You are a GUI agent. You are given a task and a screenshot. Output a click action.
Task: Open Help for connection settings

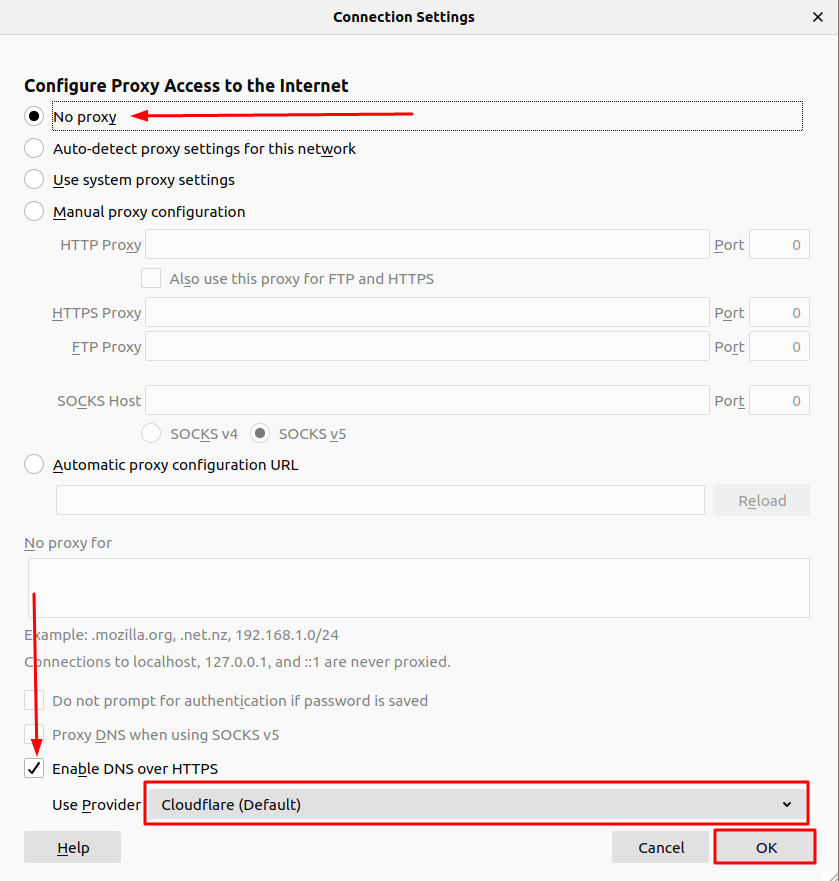pos(72,847)
